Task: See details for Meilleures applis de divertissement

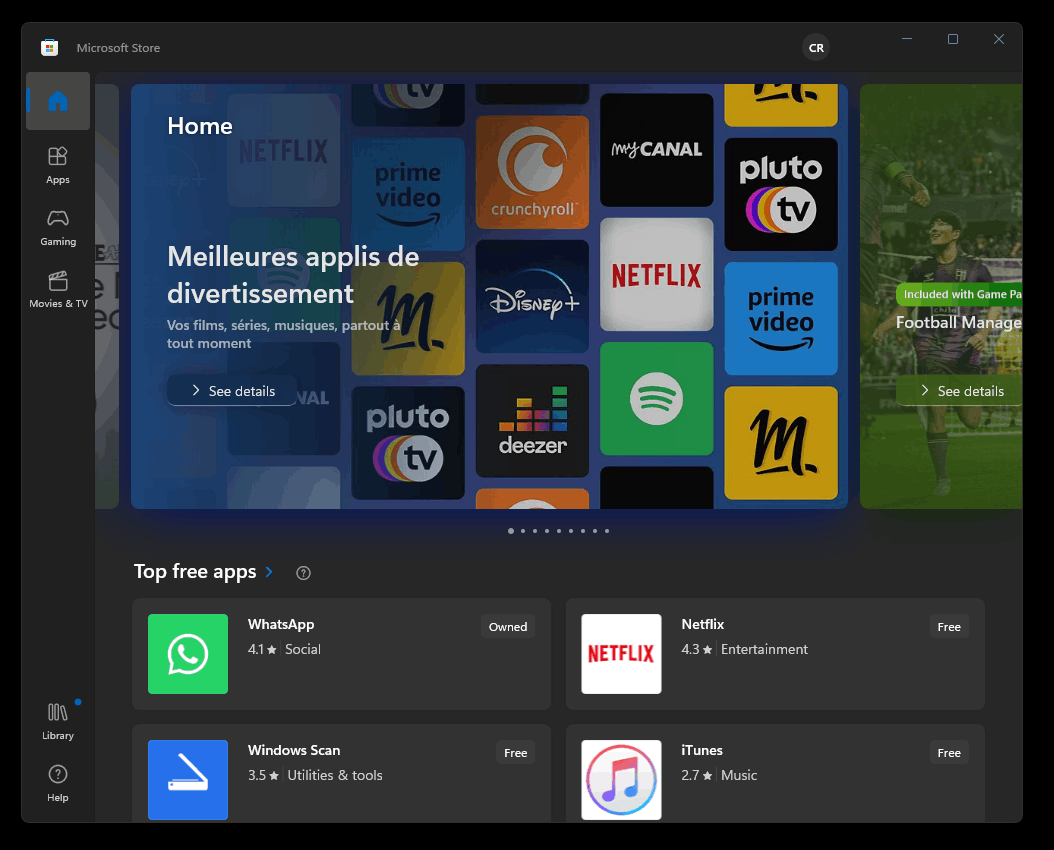Action: (232, 390)
